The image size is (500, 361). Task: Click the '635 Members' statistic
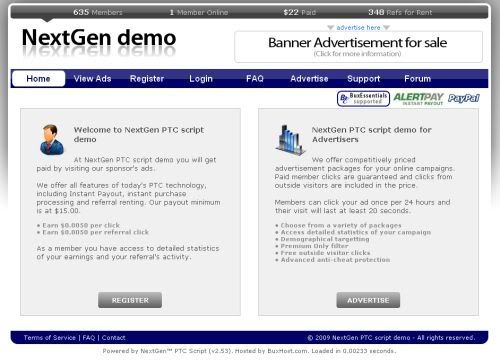tap(98, 12)
